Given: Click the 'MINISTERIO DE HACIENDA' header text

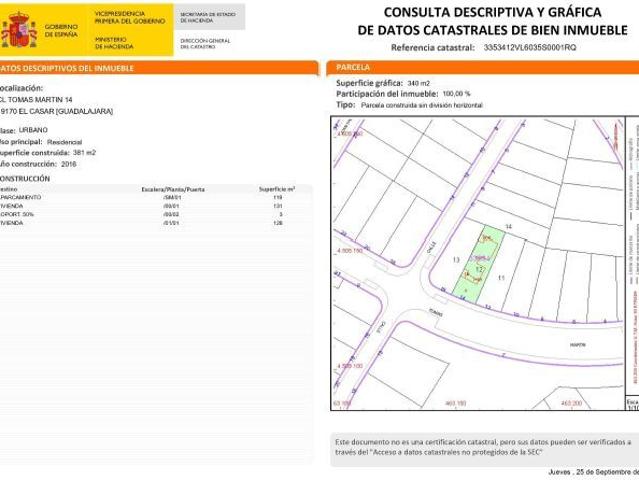Looking at the screenshot, I should point(114,43).
